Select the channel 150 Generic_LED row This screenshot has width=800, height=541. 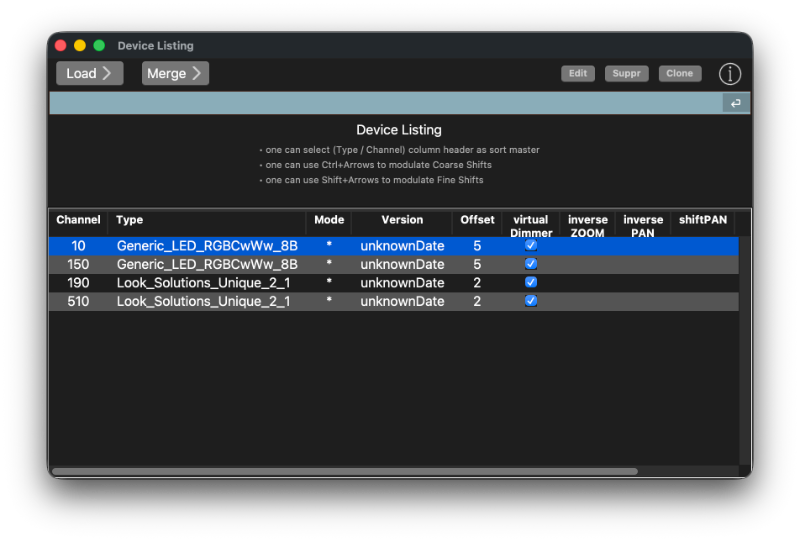(206, 264)
